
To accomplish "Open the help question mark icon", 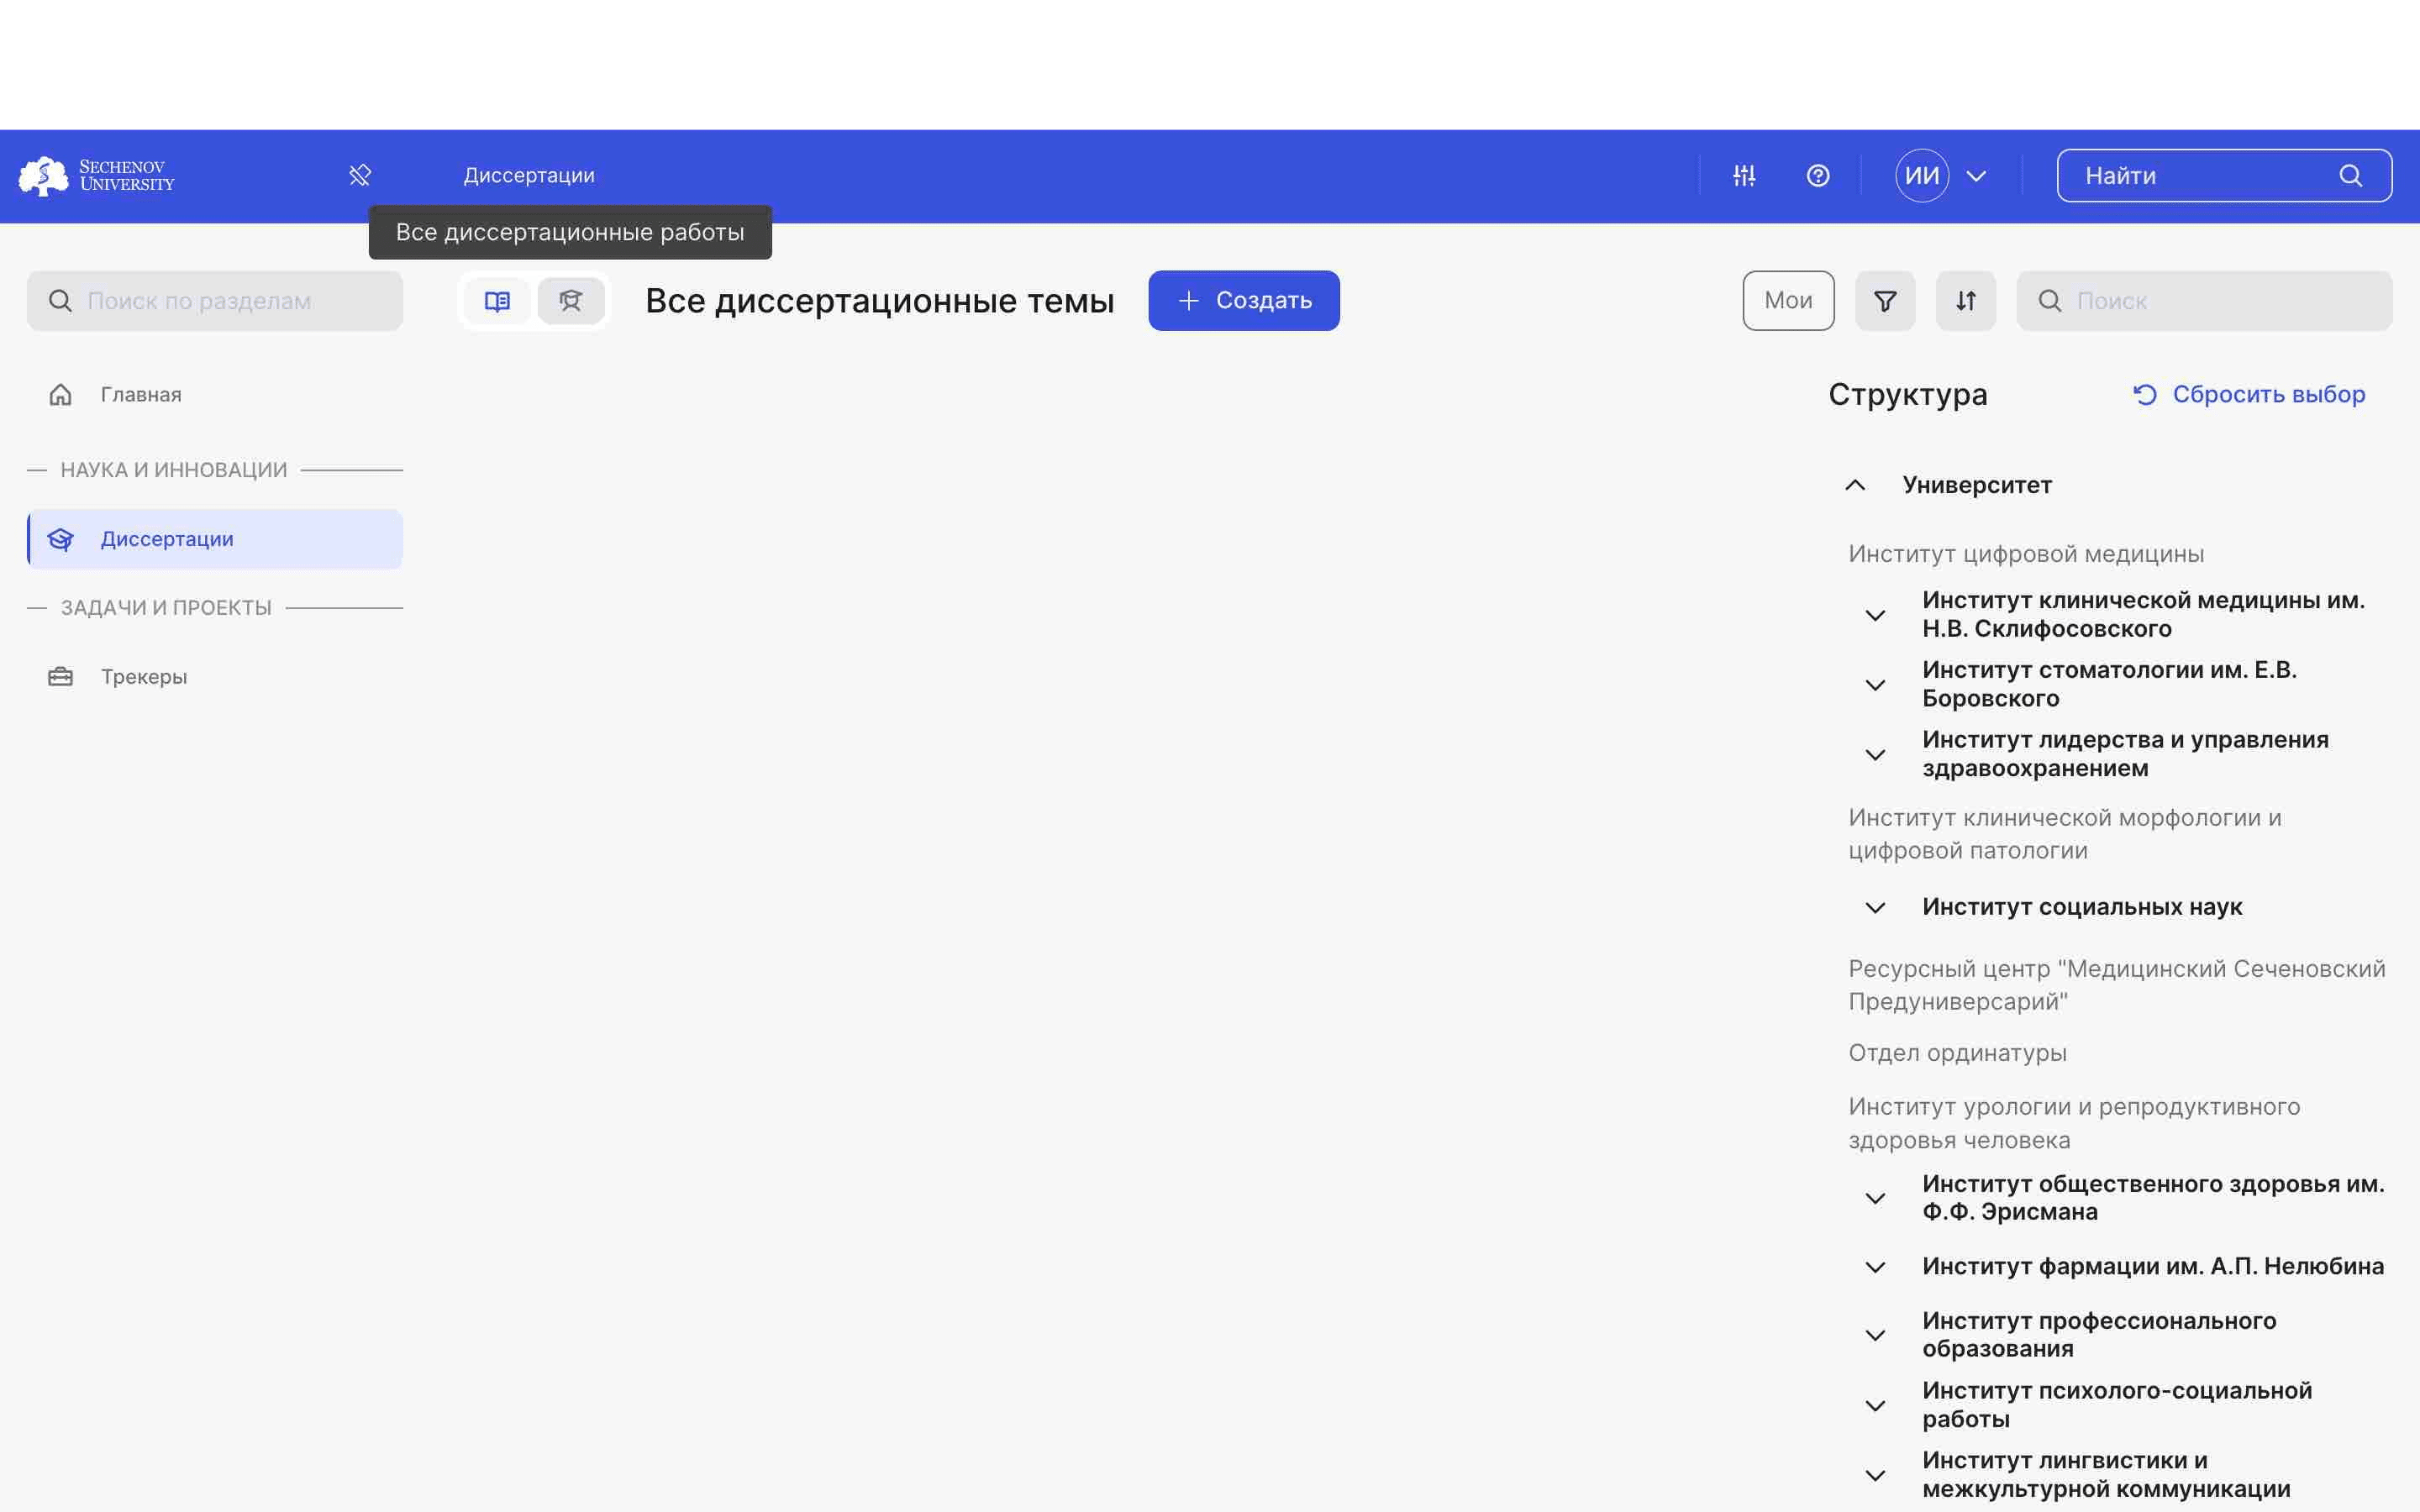I will pyautogui.click(x=1818, y=176).
